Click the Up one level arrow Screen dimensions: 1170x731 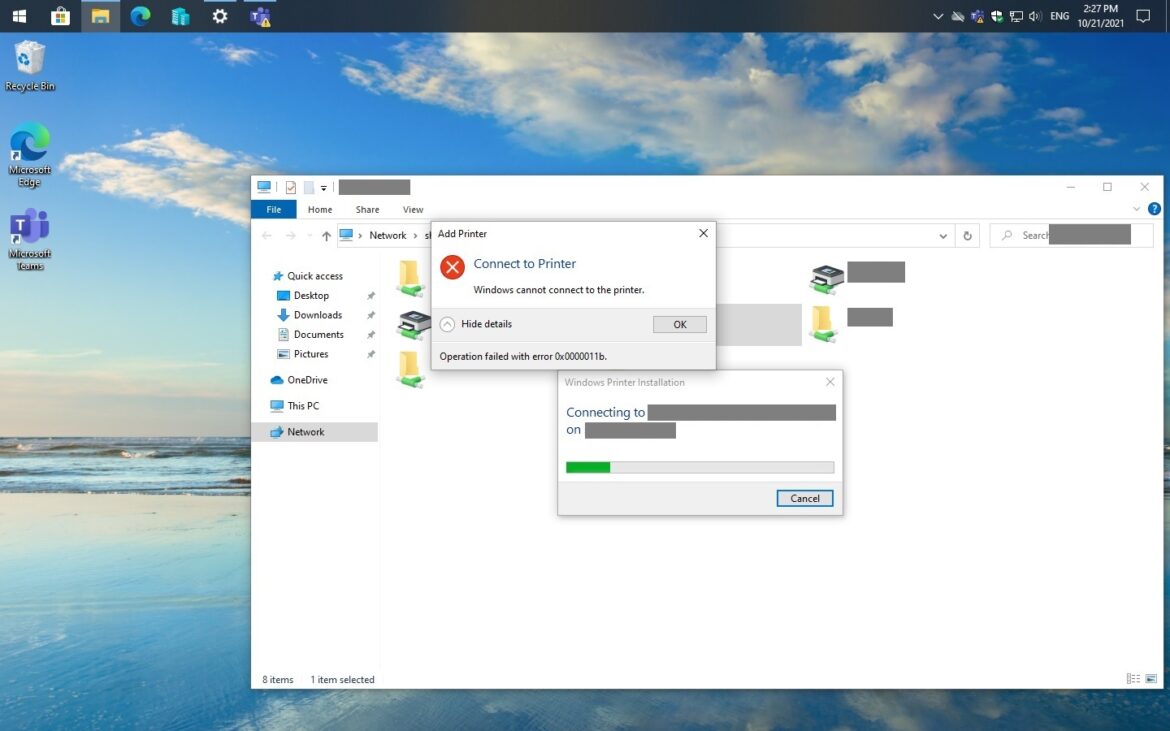tap(326, 236)
